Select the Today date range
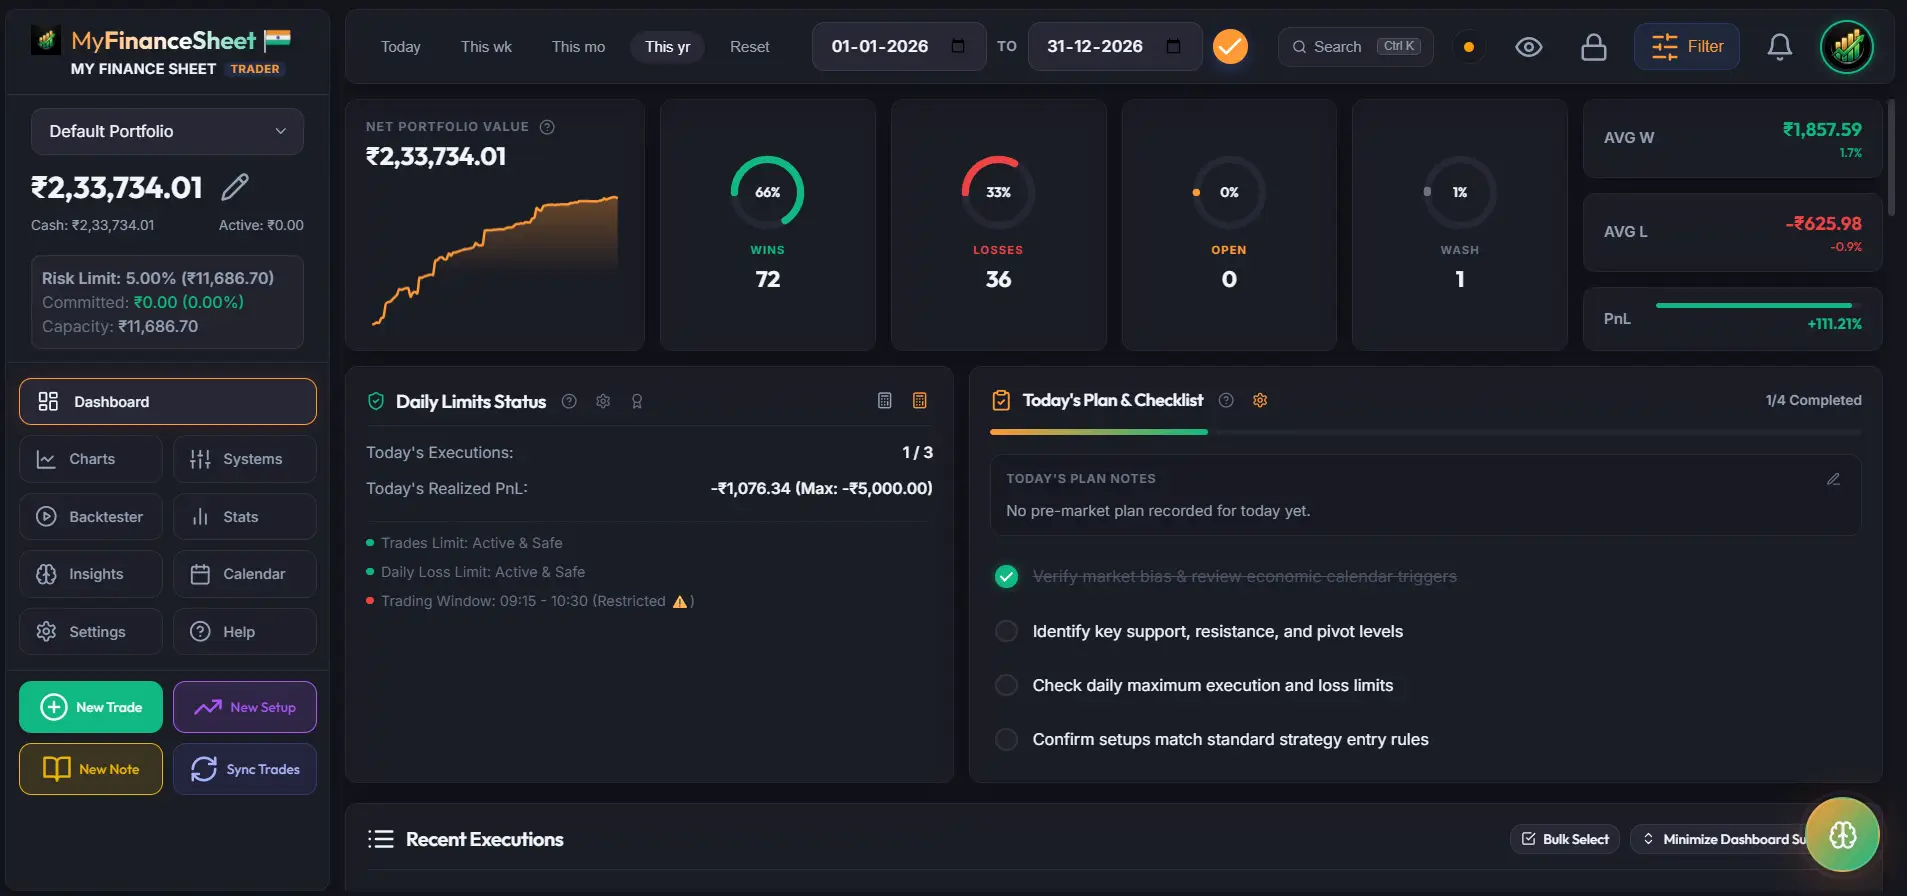 pos(401,47)
